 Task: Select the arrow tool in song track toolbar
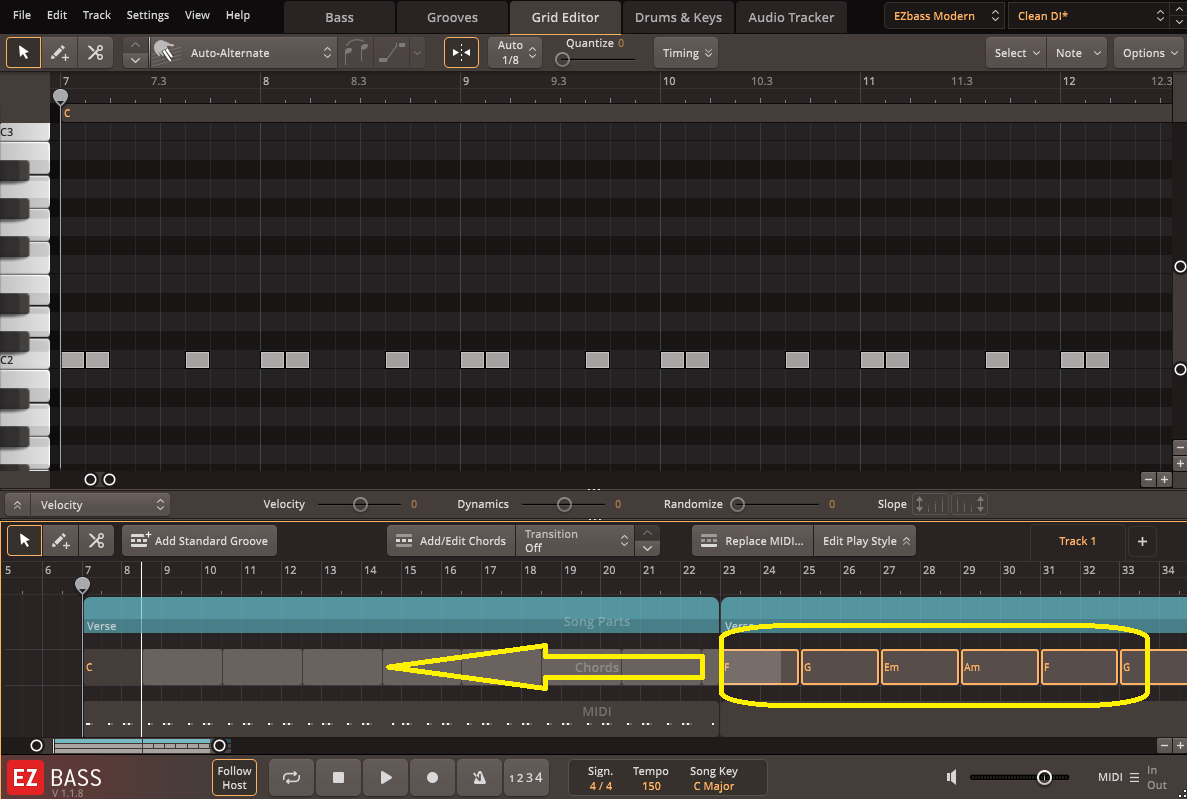(x=24, y=541)
